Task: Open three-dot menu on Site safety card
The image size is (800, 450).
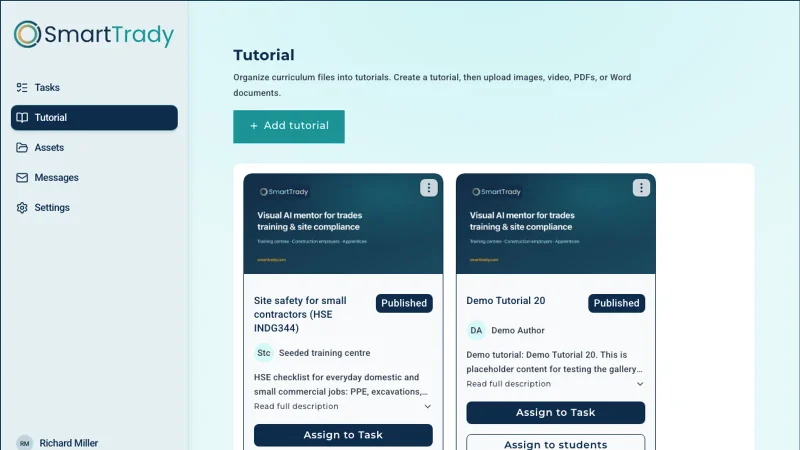Action: 429,188
